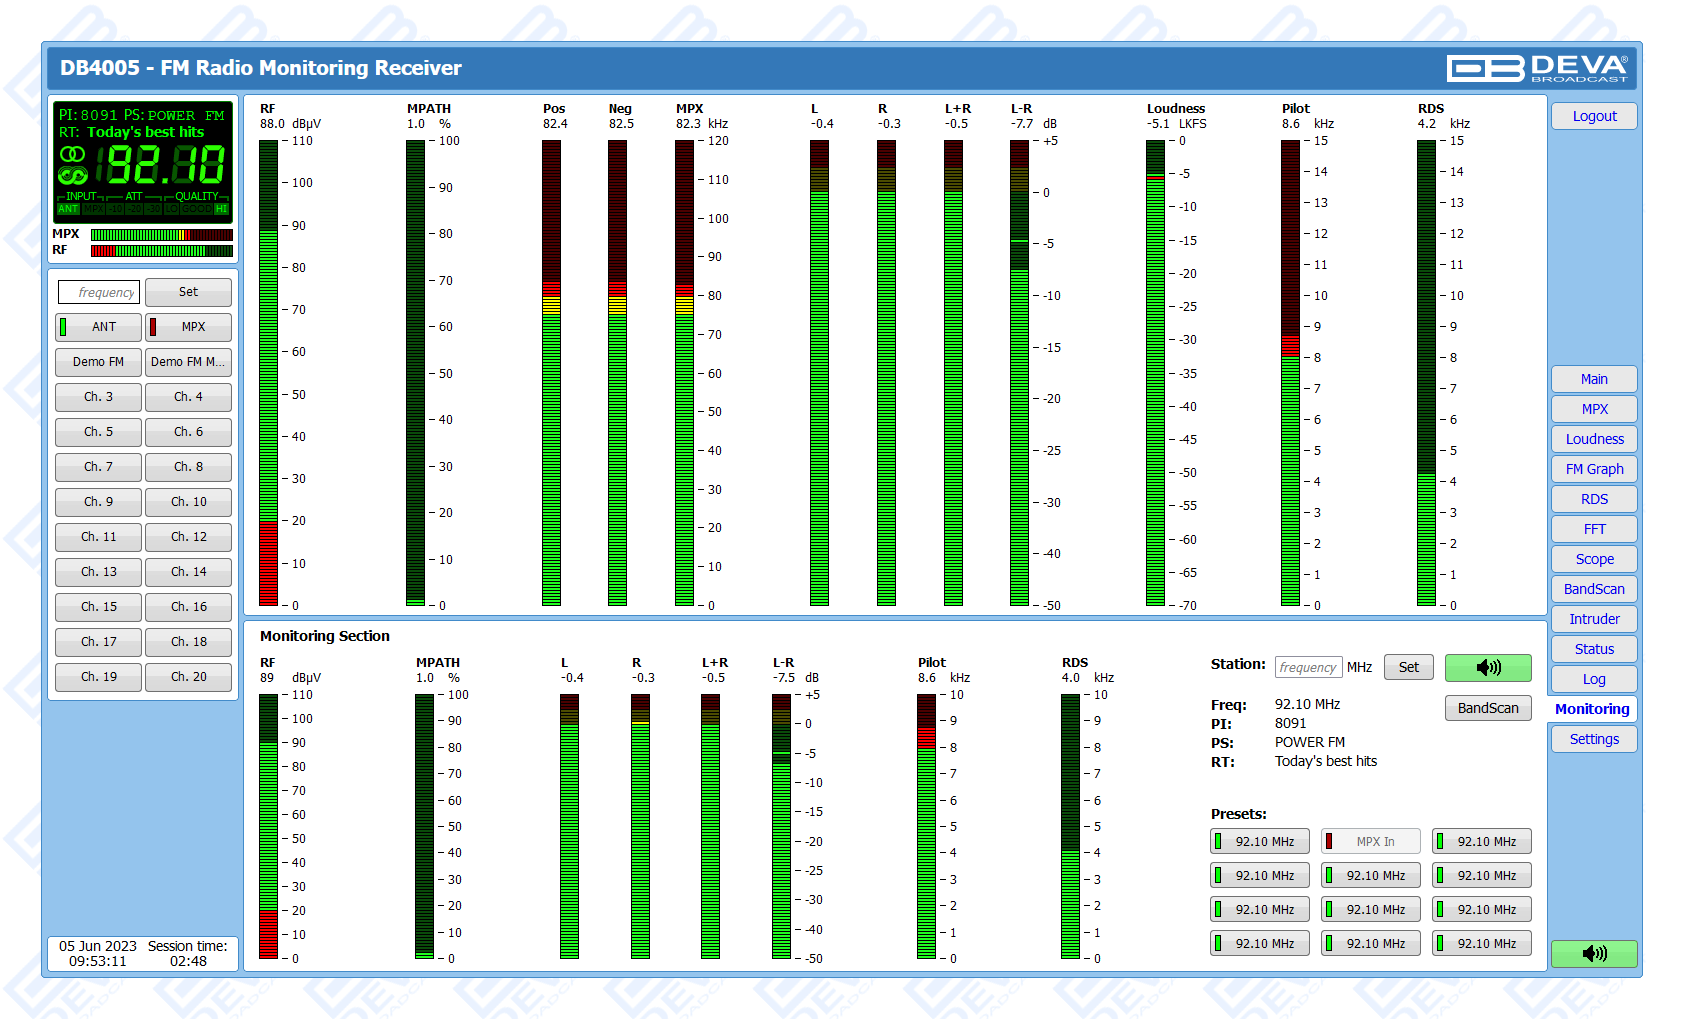Open the Intruder page from sidebar

(x=1593, y=619)
